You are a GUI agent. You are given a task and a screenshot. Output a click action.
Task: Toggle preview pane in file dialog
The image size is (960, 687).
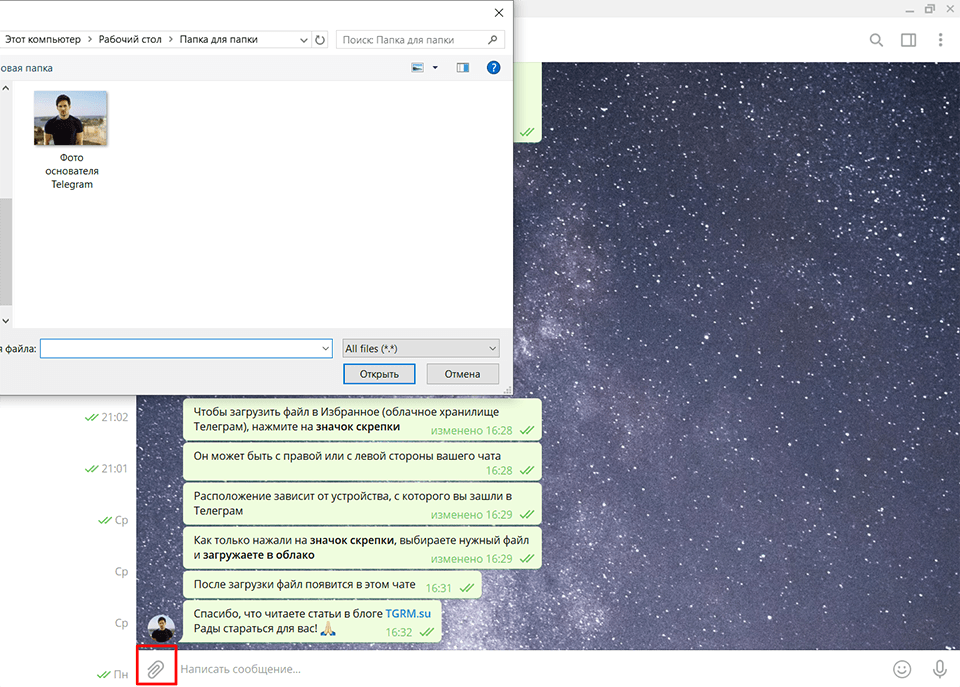point(463,68)
